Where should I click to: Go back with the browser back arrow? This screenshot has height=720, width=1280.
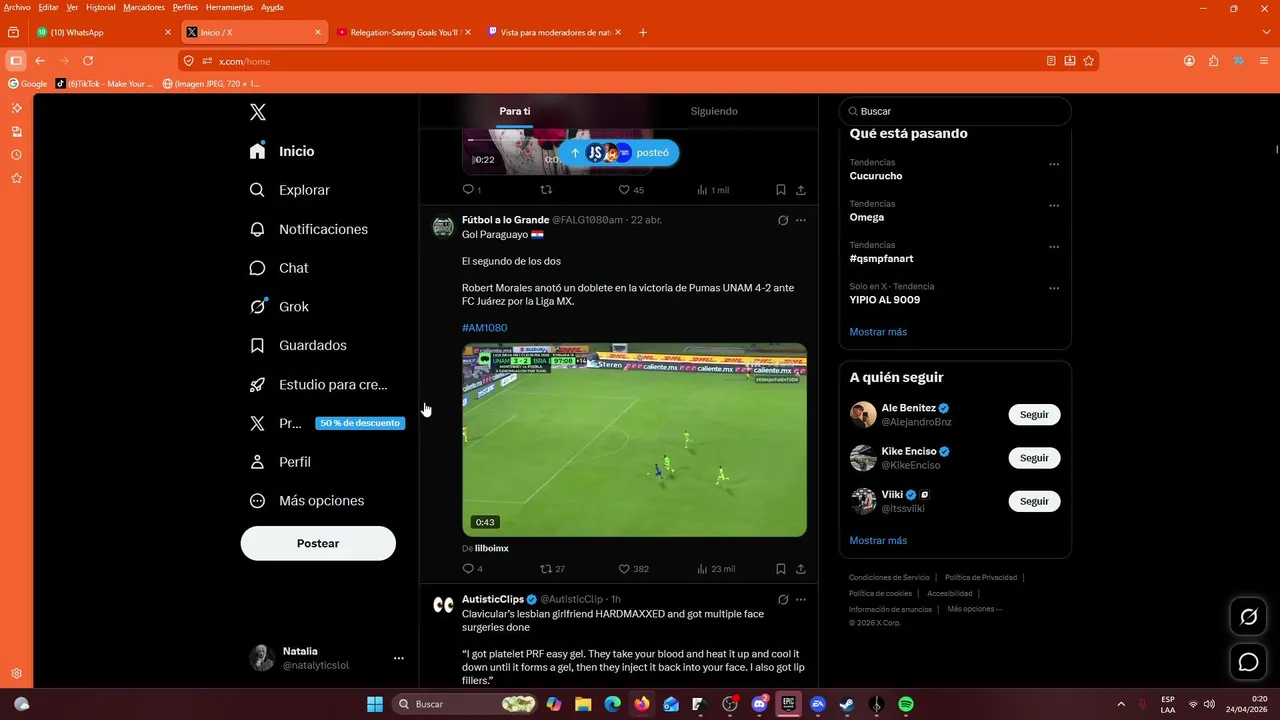coord(40,61)
